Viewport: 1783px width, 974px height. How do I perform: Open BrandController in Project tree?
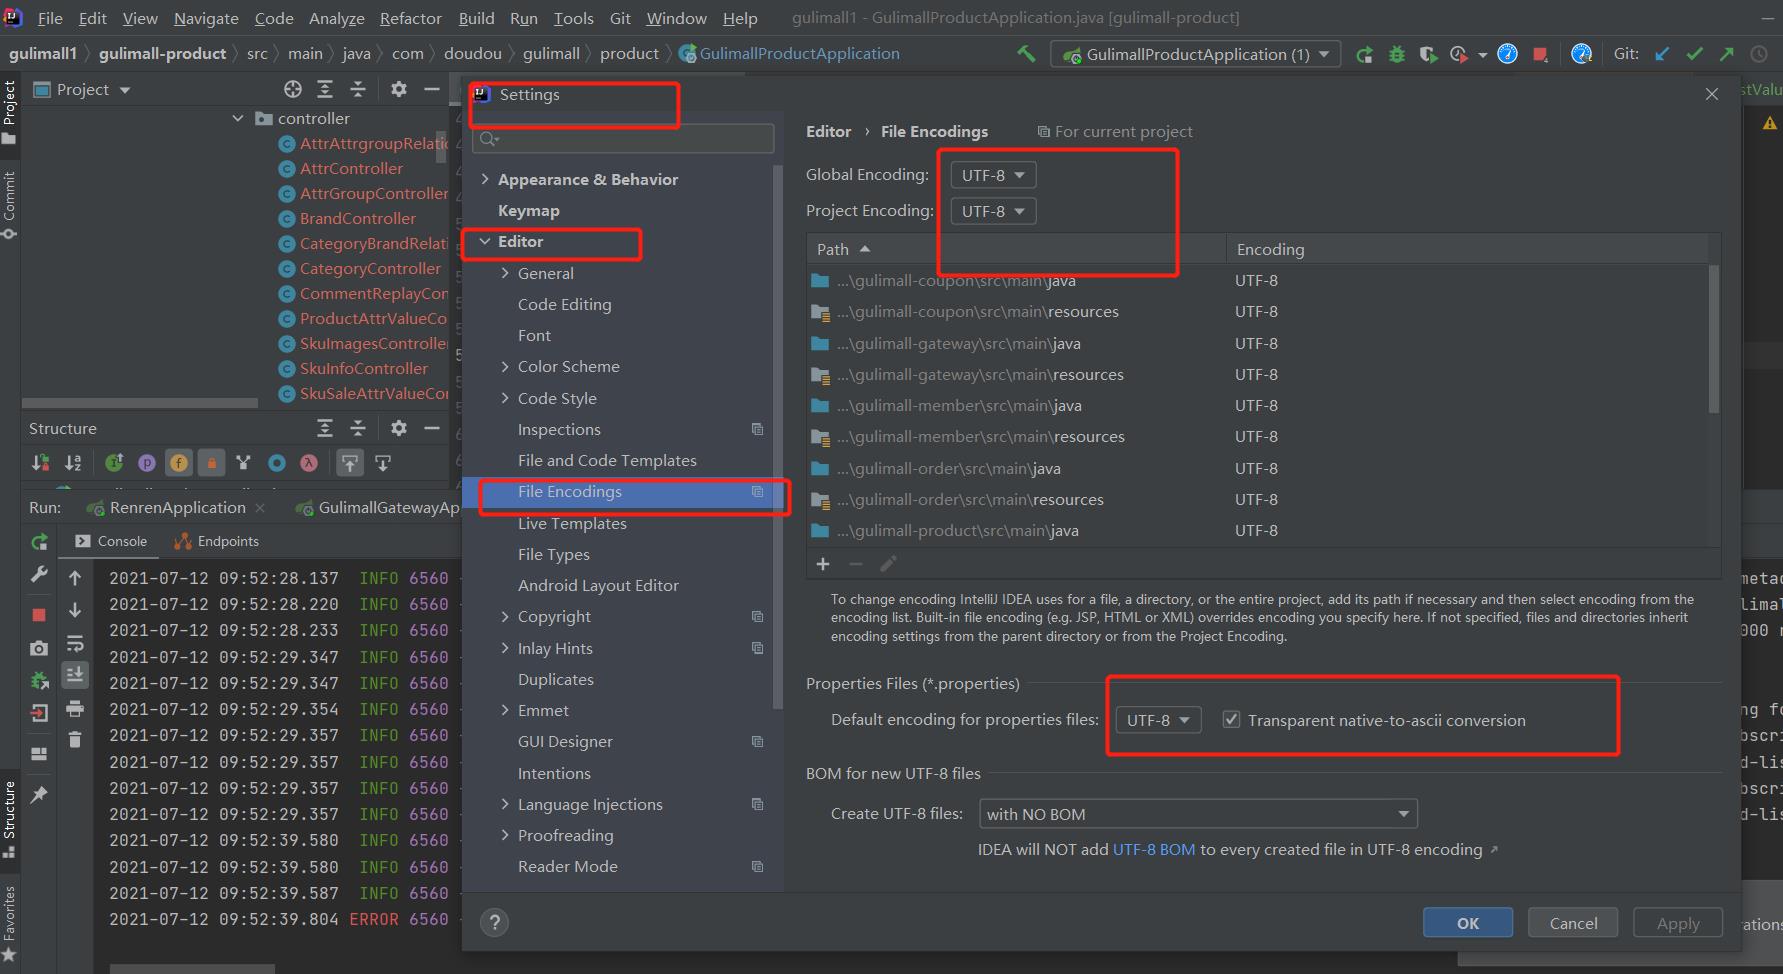(x=357, y=218)
